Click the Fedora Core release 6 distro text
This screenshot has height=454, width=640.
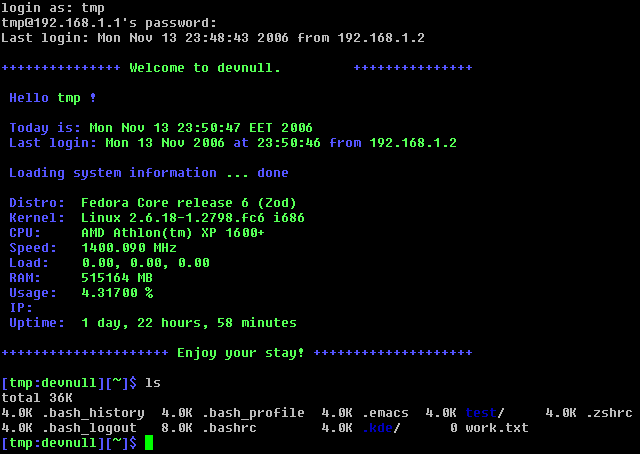tap(188, 203)
